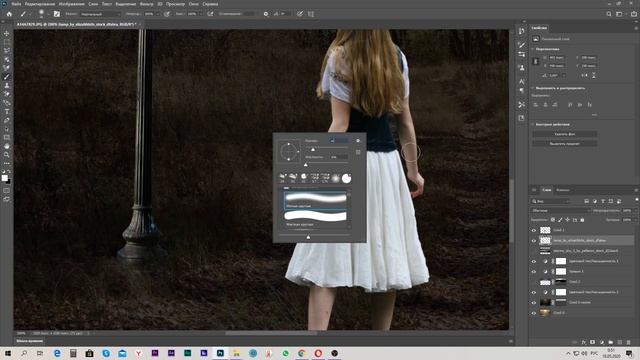Open the Изображение menu

click(71, 4)
